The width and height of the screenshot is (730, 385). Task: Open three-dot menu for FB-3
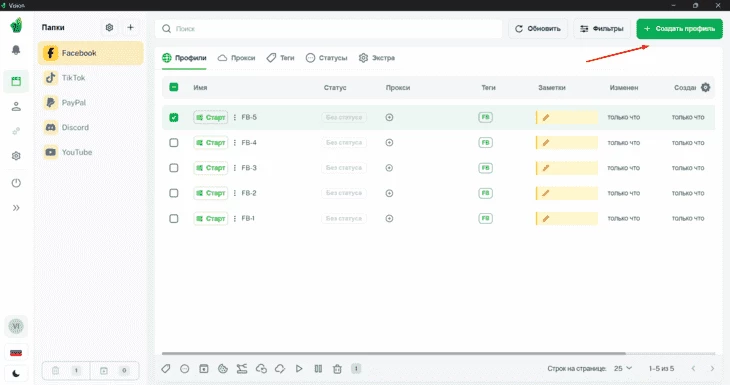[235, 168]
